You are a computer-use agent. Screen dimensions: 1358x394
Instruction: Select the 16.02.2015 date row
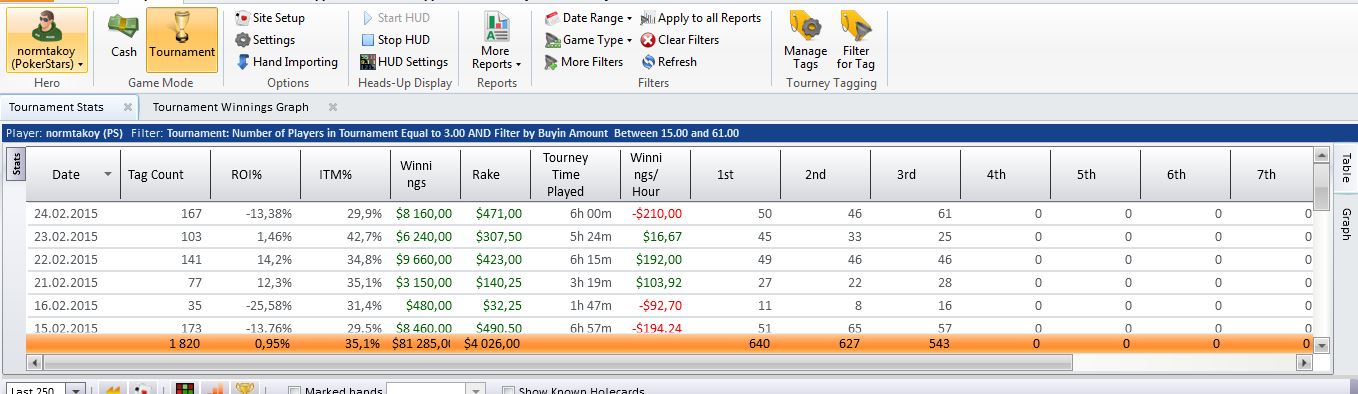point(669,305)
